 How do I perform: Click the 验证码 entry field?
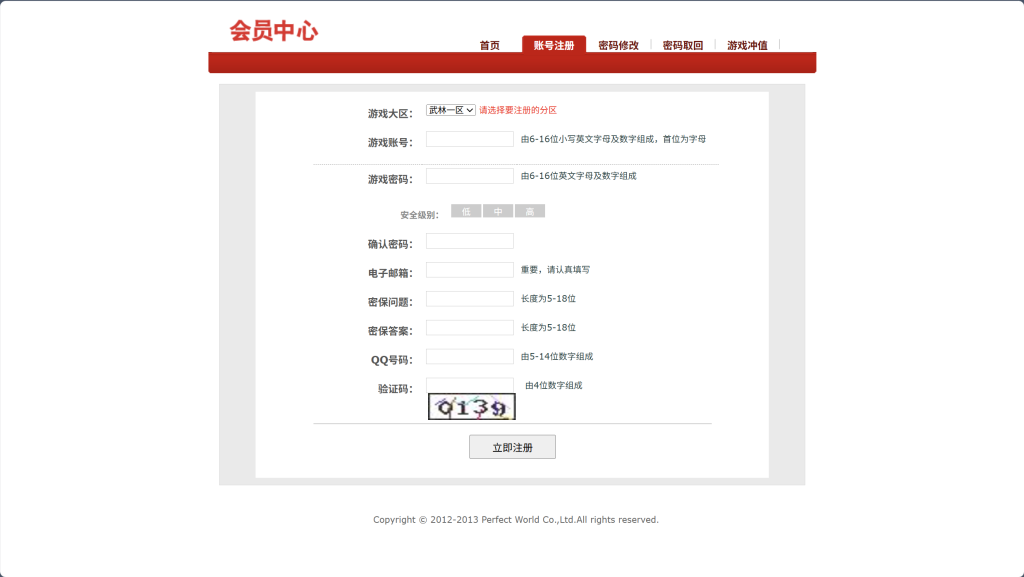click(x=469, y=384)
